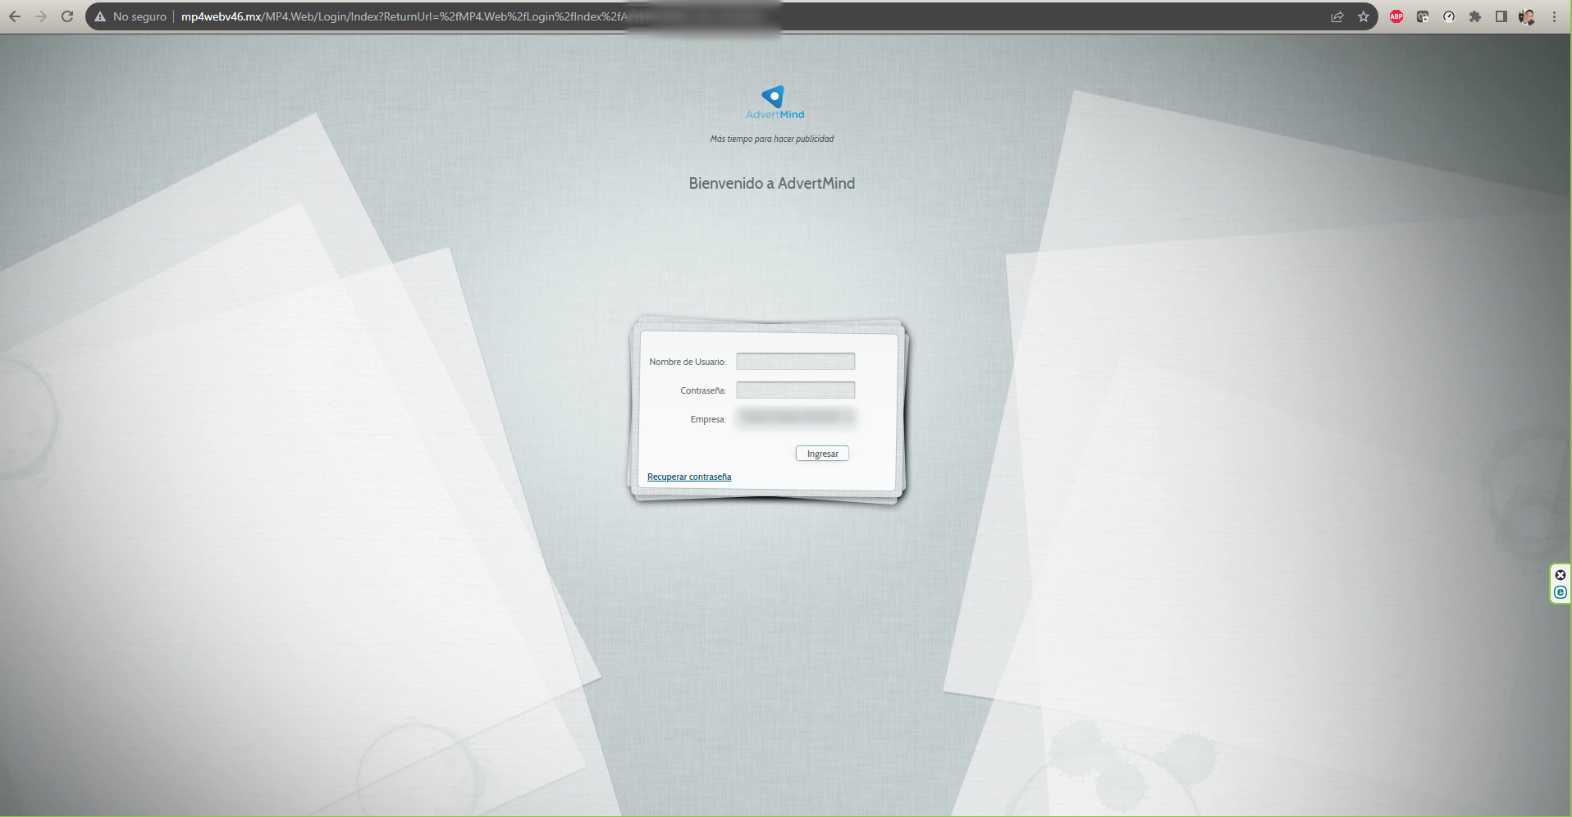
Task: Focus the Nombre de Usuario field
Action: tap(795, 361)
